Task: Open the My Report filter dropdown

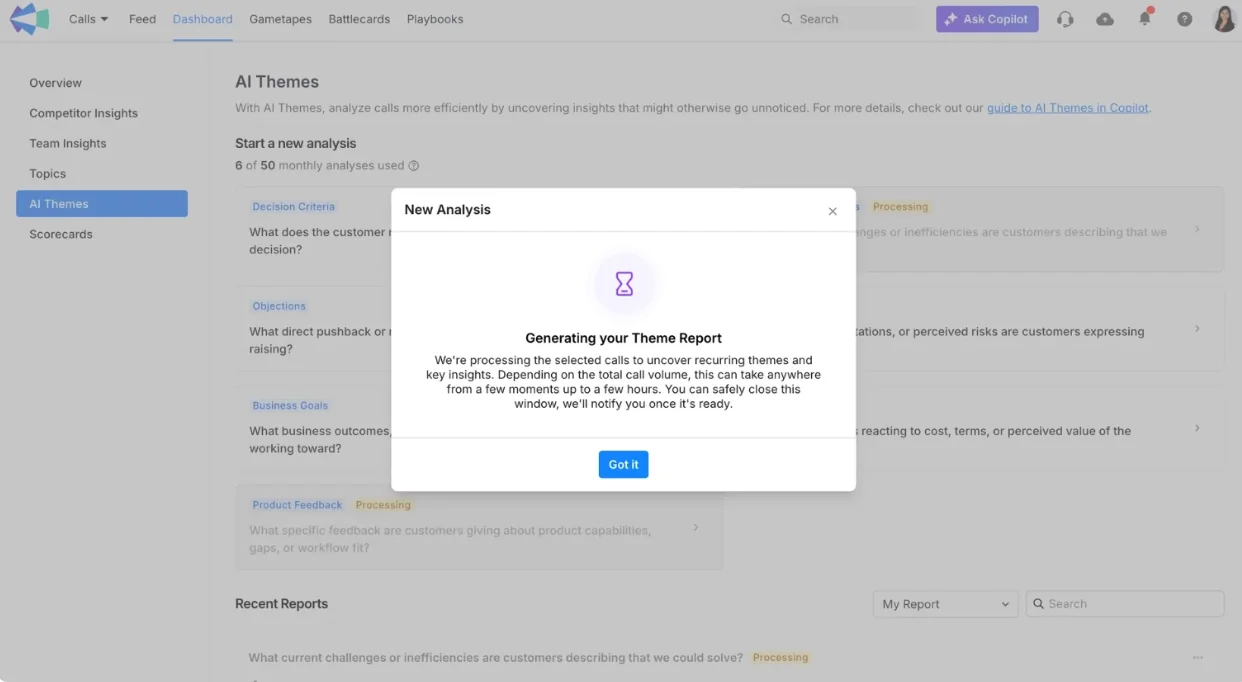Action: [x=945, y=604]
